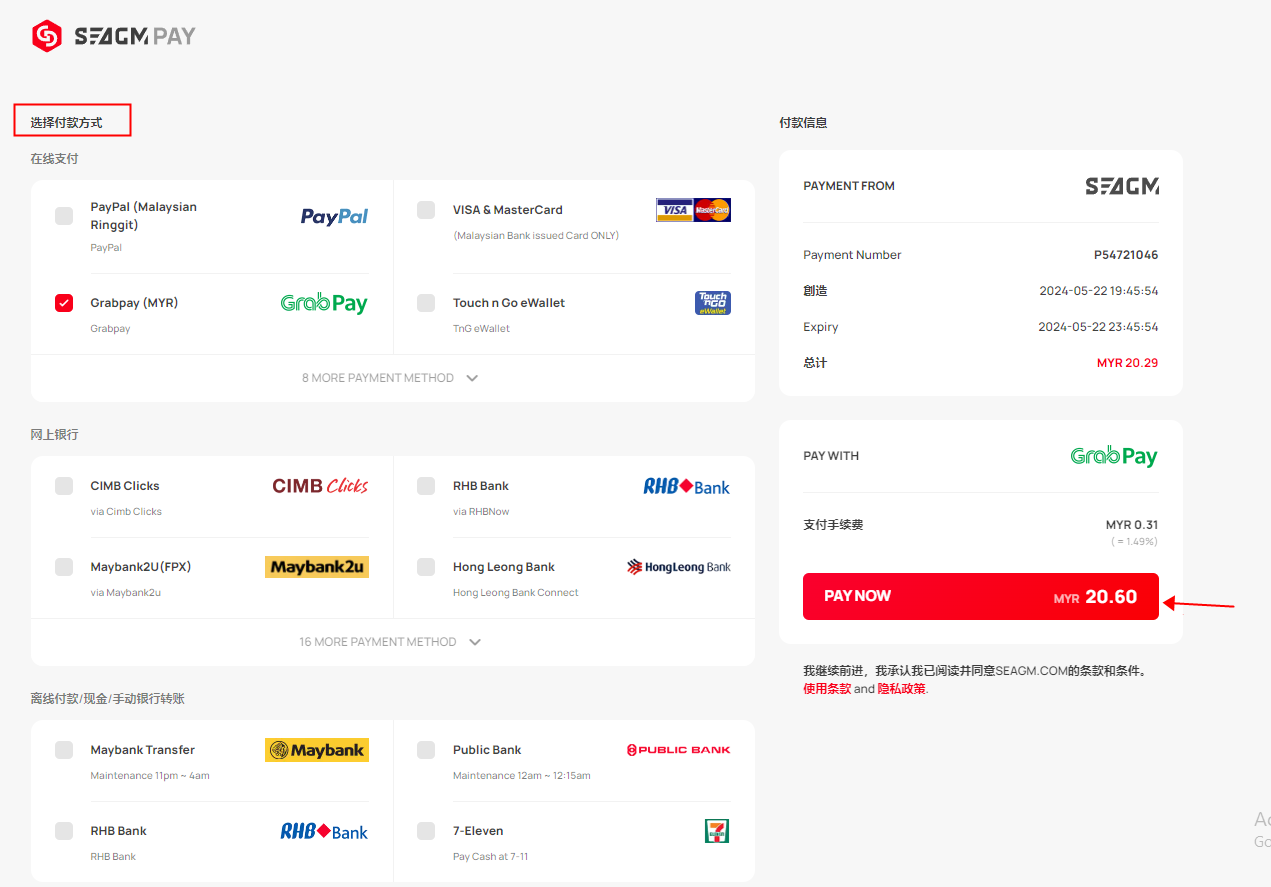Uncheck the Grabpay (MYR) checkbox

tap(64, 303)
